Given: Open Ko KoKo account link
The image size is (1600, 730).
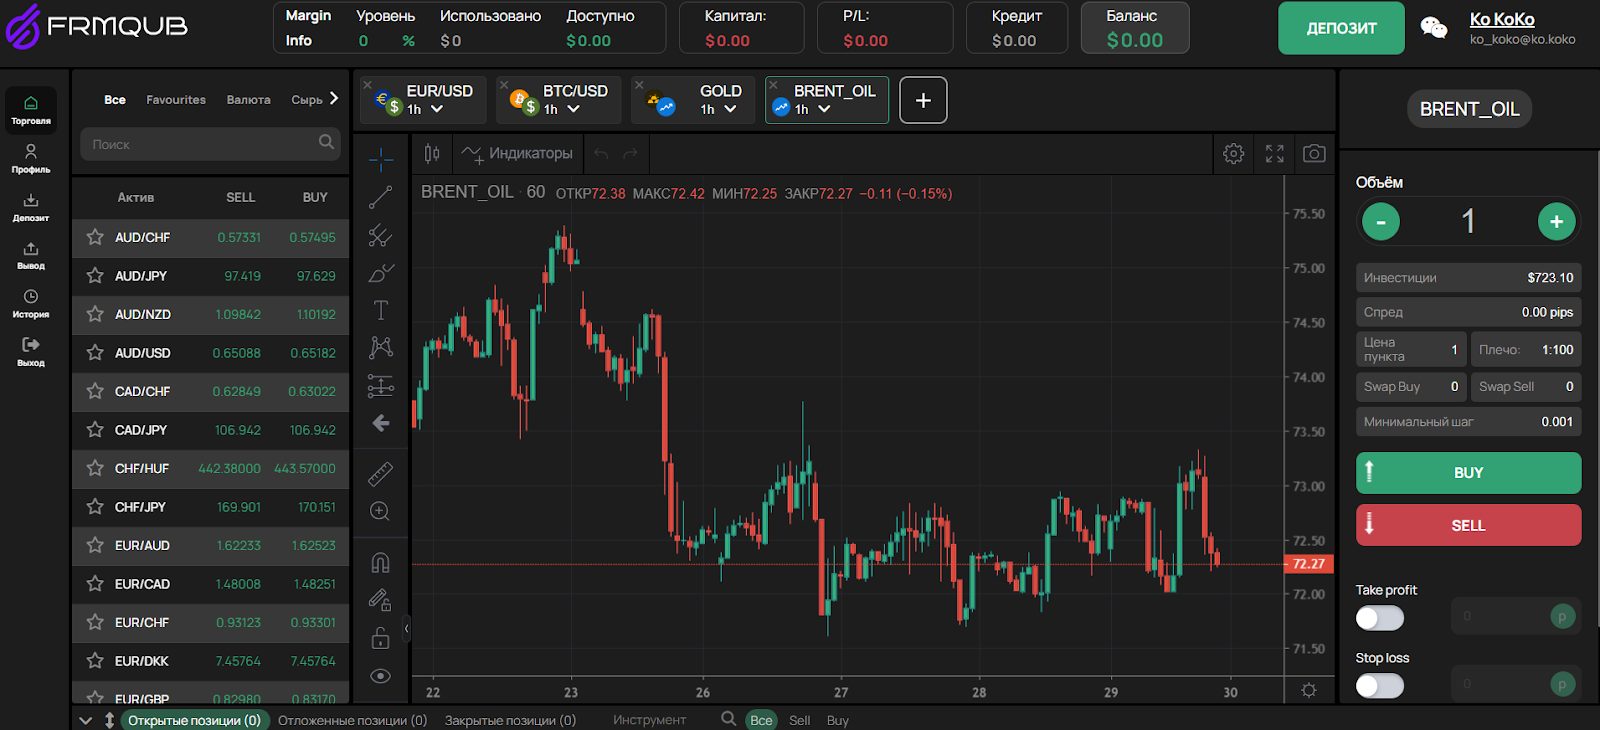Looking at the screenshot, I should point(1502,19).
